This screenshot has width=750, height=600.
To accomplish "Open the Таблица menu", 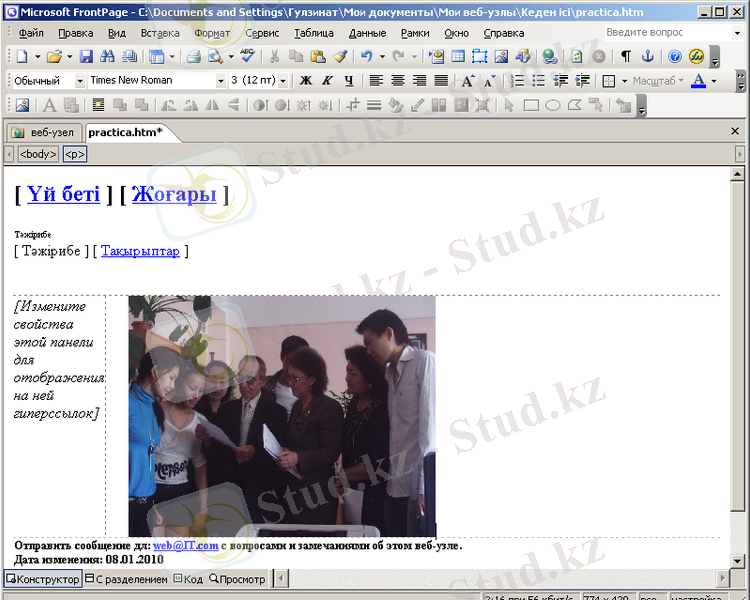I will click(x=314, y=33).
